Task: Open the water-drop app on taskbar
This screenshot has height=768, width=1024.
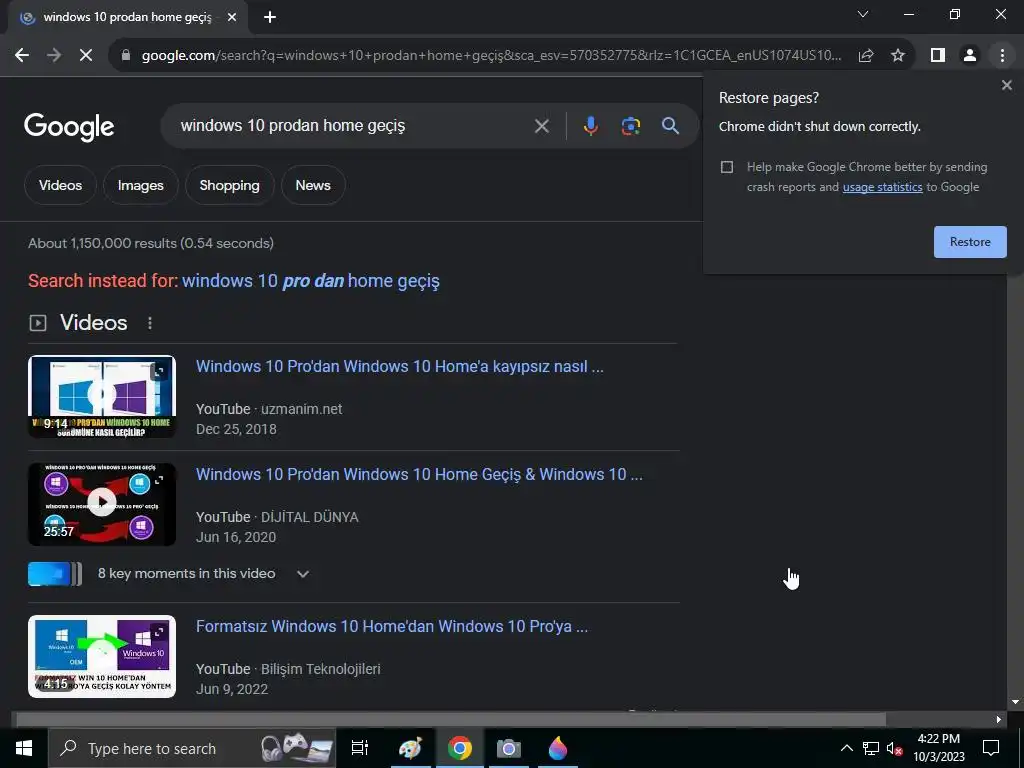Action: (x=558, y=748)
